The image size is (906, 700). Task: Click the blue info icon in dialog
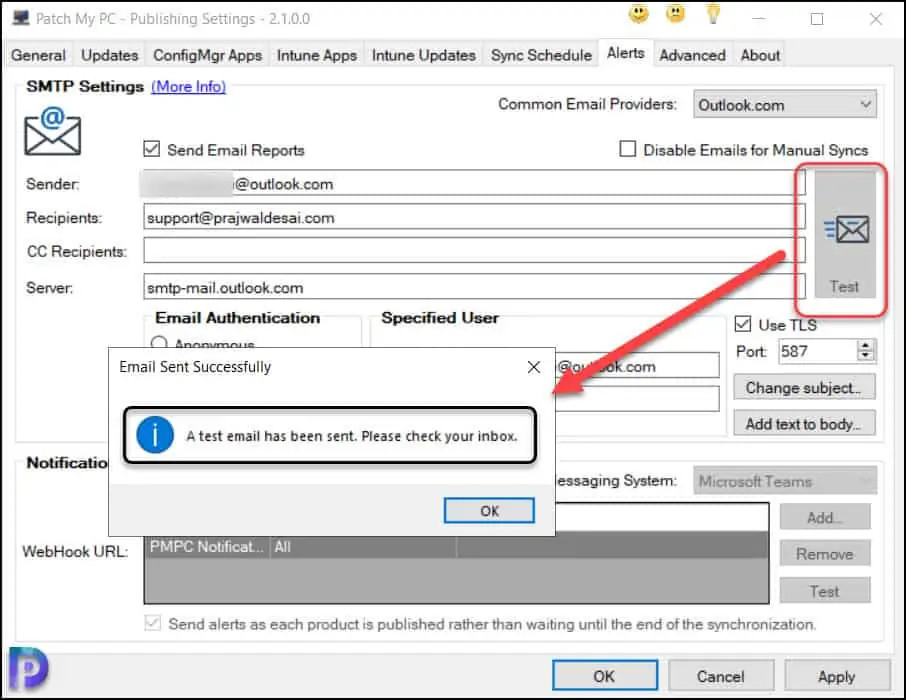(x=155, y=435)
